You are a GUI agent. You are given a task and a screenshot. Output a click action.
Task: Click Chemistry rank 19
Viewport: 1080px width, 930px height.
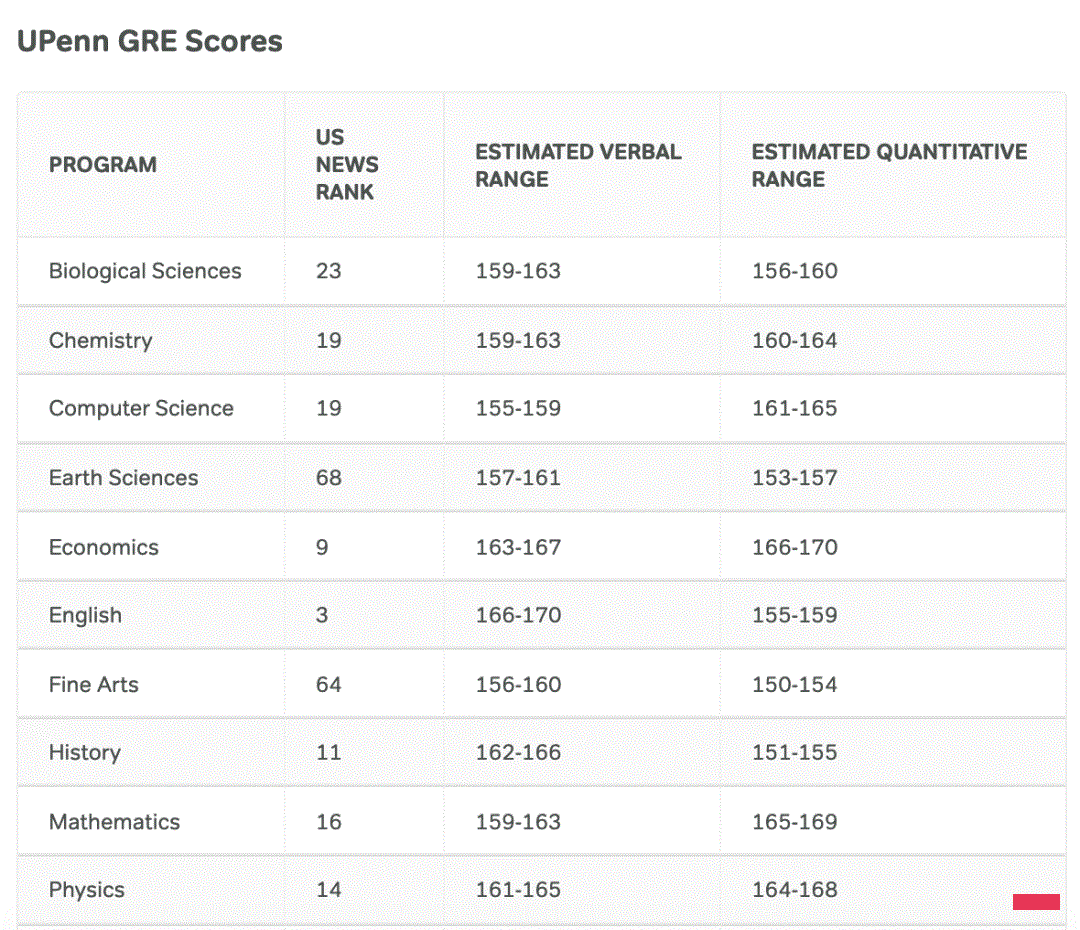click(x=329, y=340)
